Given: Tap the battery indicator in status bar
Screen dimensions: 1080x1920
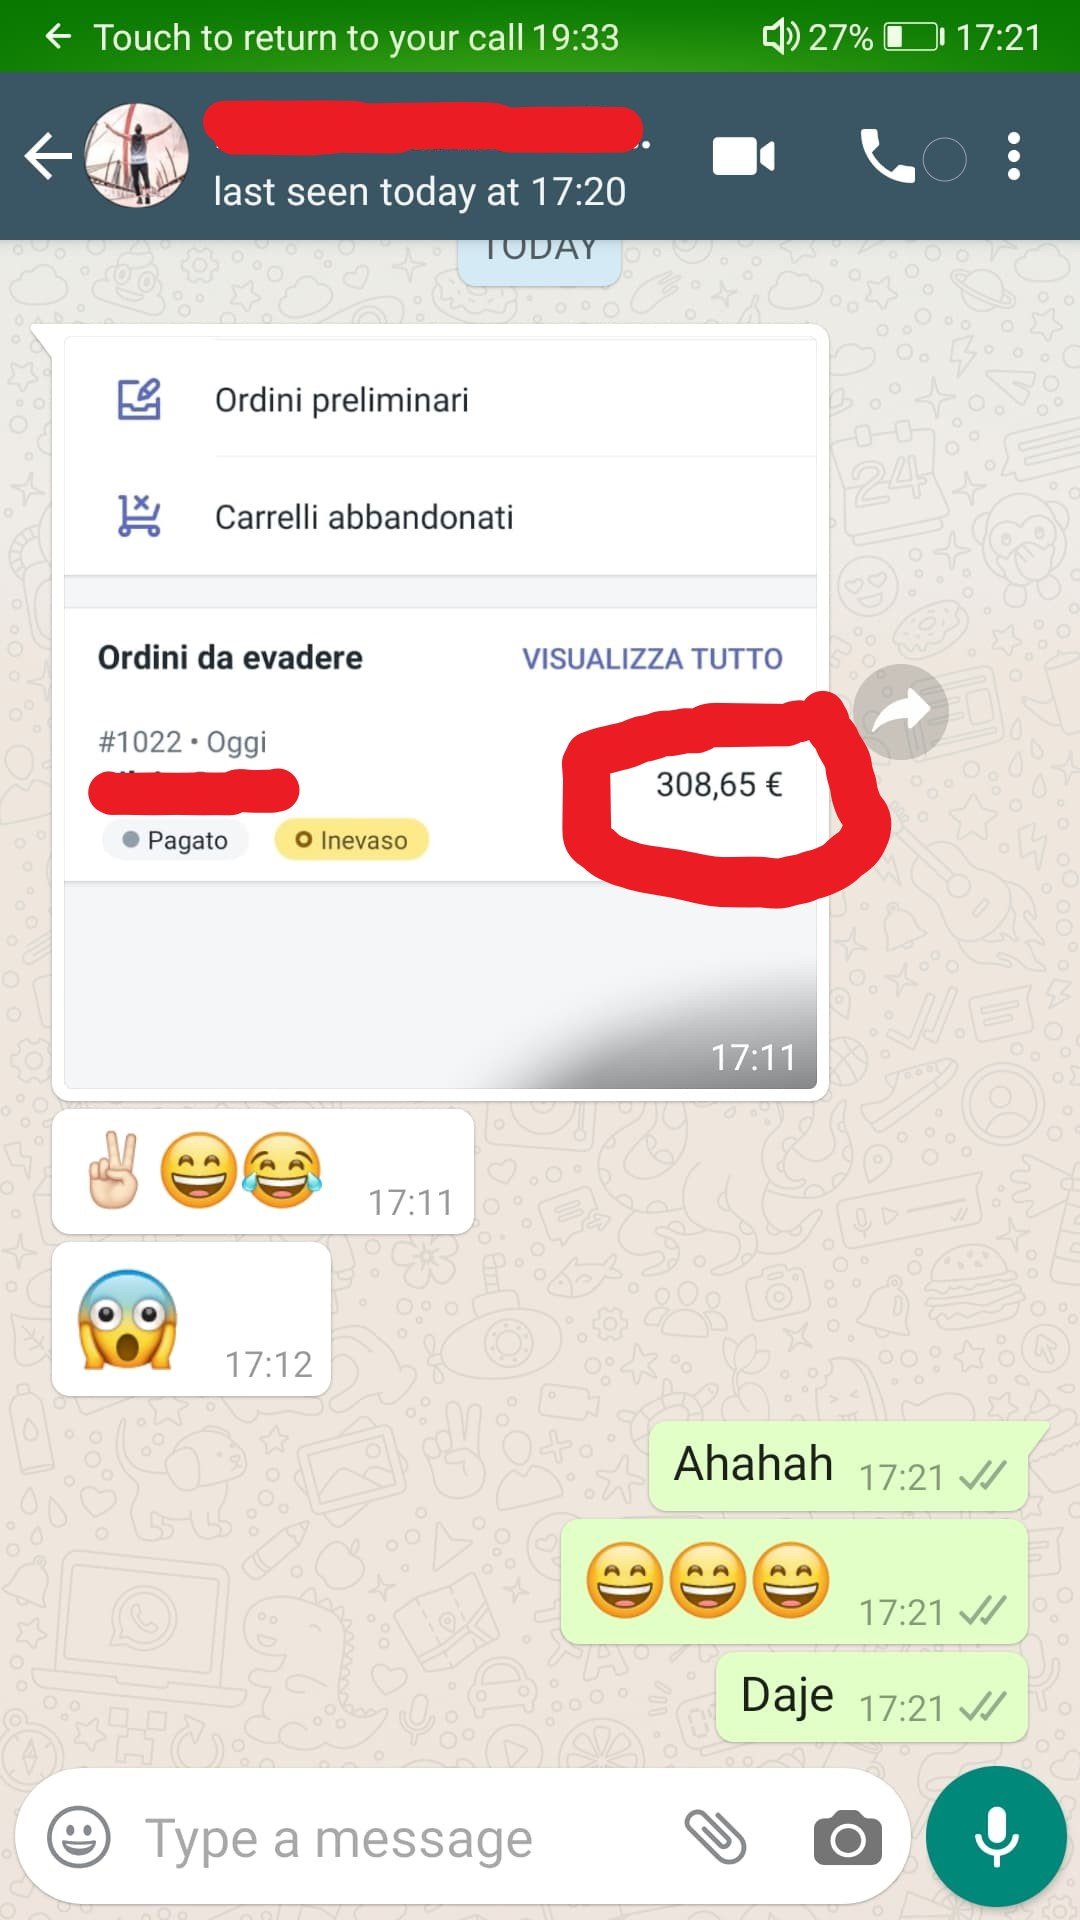Looking at the screenshot, I should point(914,38).
